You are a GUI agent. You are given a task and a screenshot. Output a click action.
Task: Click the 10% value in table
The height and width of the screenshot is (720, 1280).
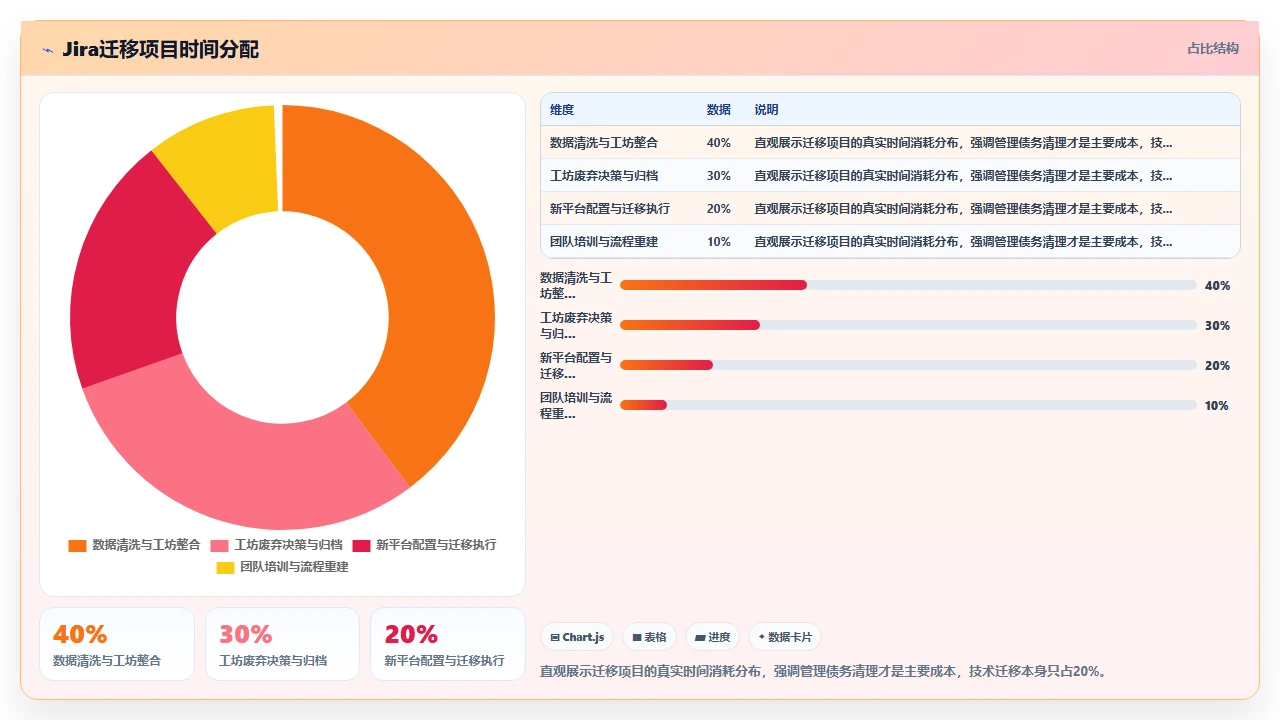click(x=718, y=242)
